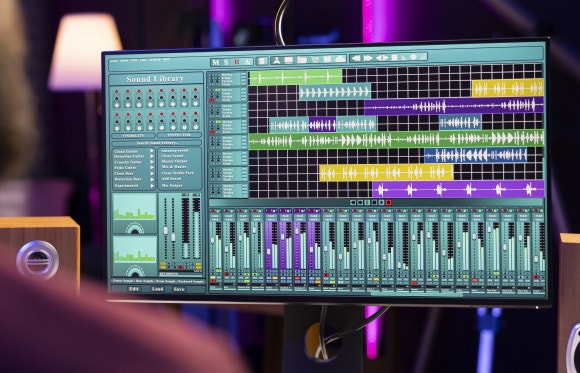
Task: Click the red R record-arm icon
Action: [237, 62]
